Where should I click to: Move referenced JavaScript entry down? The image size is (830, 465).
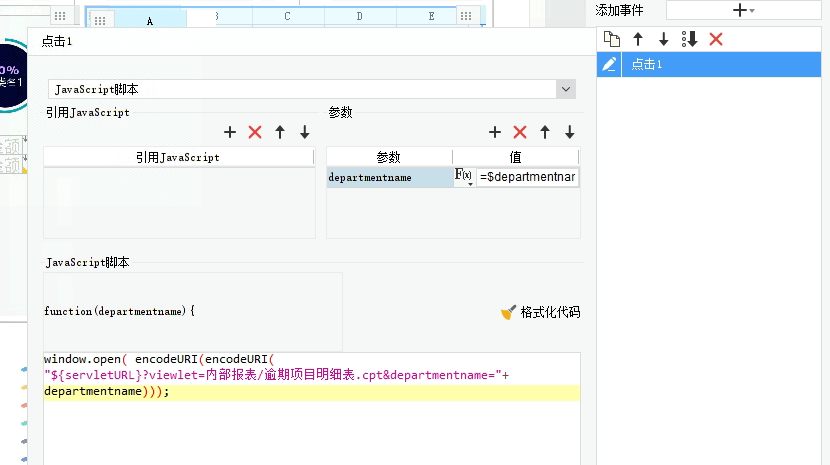(x=305, y=132)
